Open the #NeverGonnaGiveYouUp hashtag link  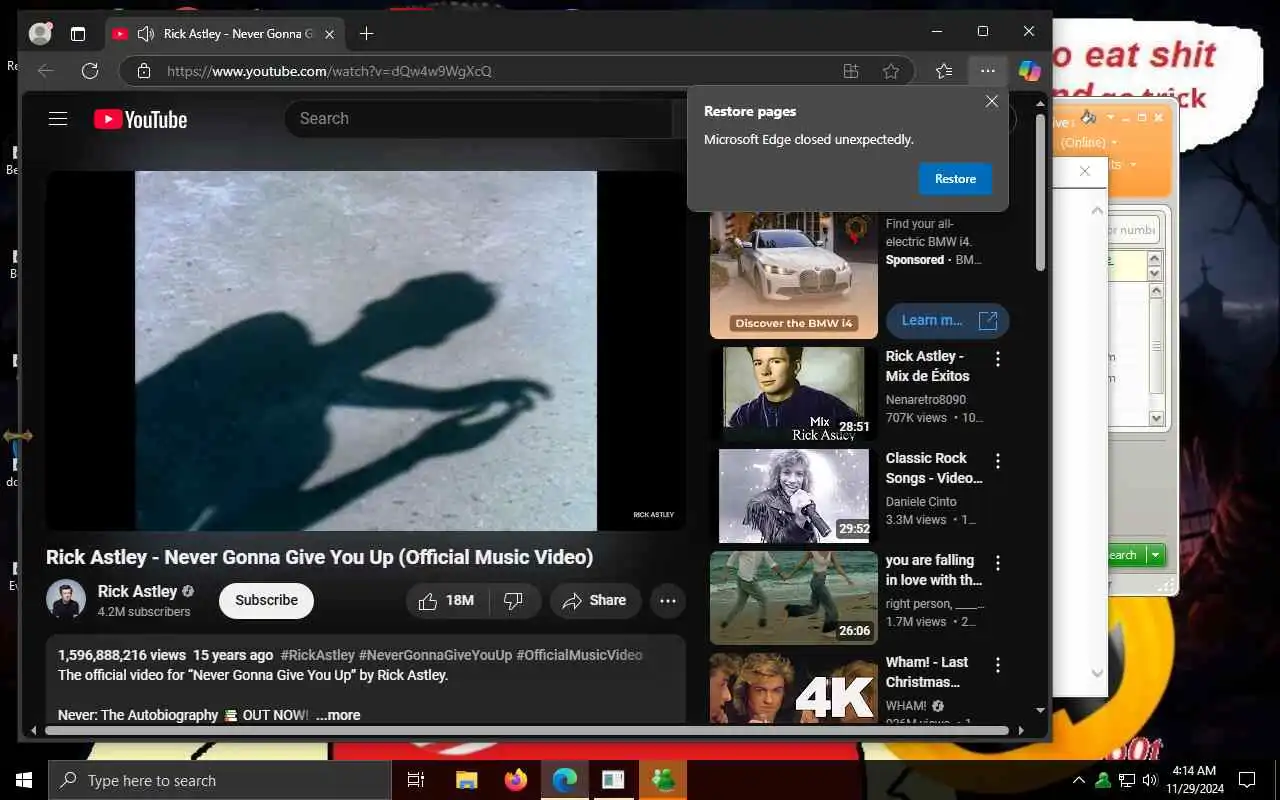point(435,655)
